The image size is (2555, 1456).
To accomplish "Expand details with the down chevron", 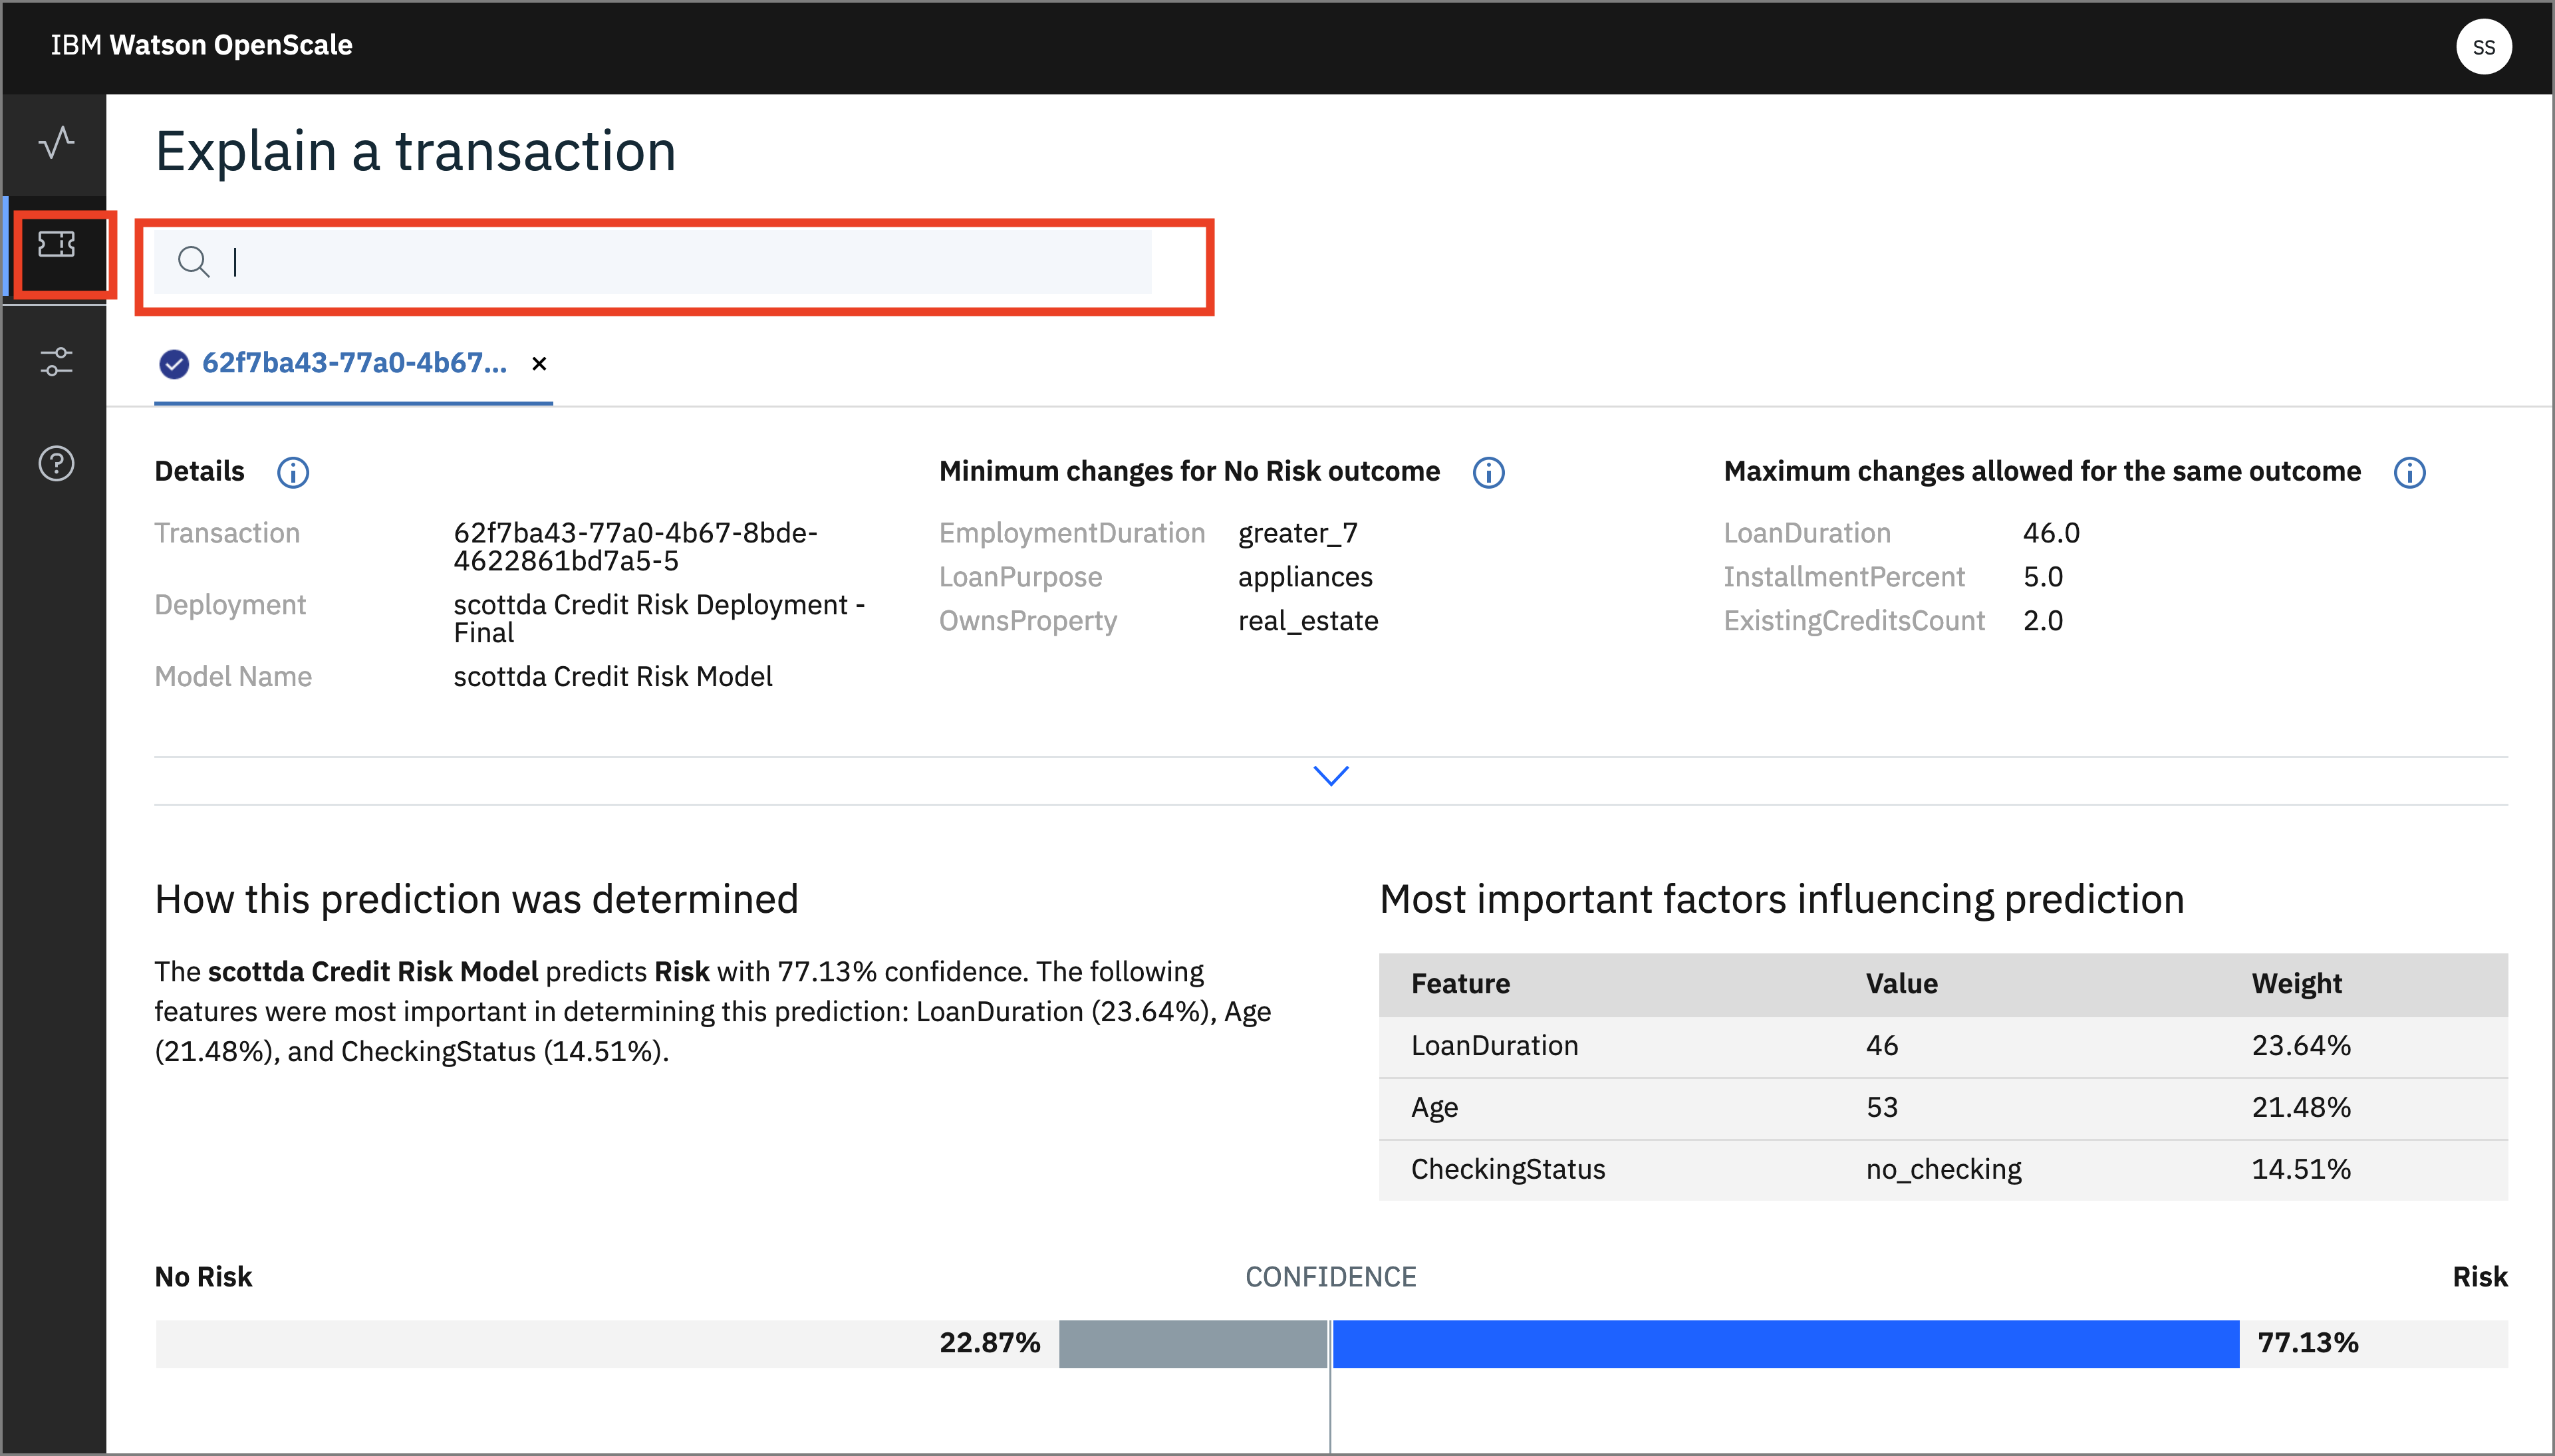I will (x=1330, y=776).
